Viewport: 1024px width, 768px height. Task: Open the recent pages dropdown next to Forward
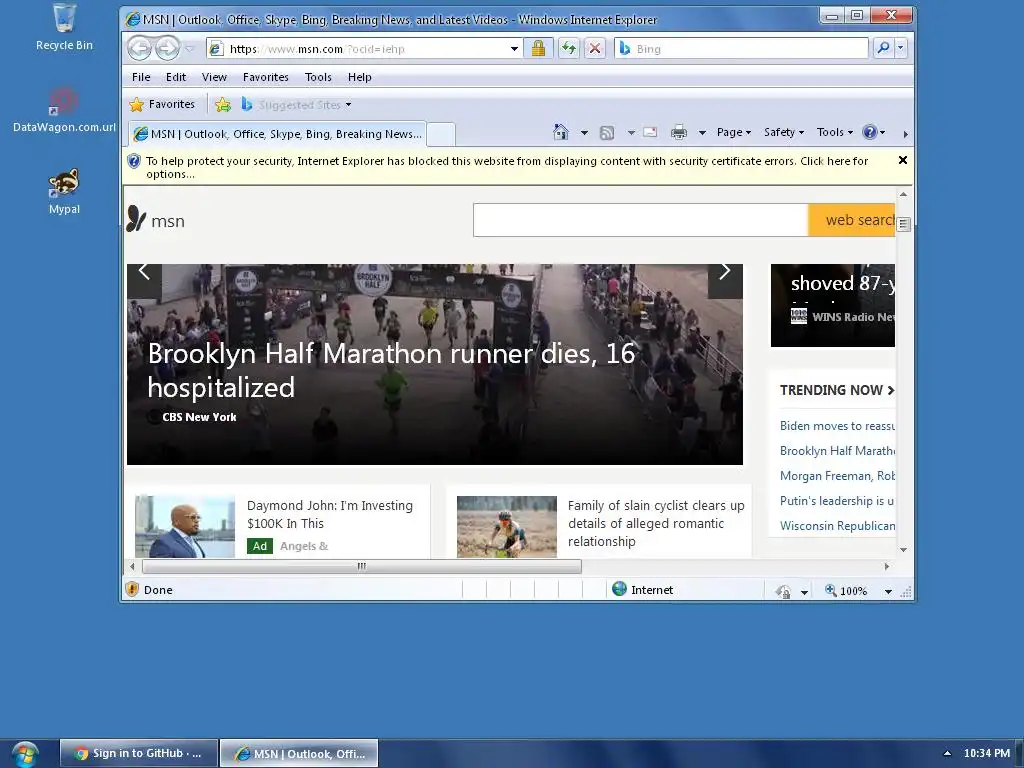[x=190, y=49]
